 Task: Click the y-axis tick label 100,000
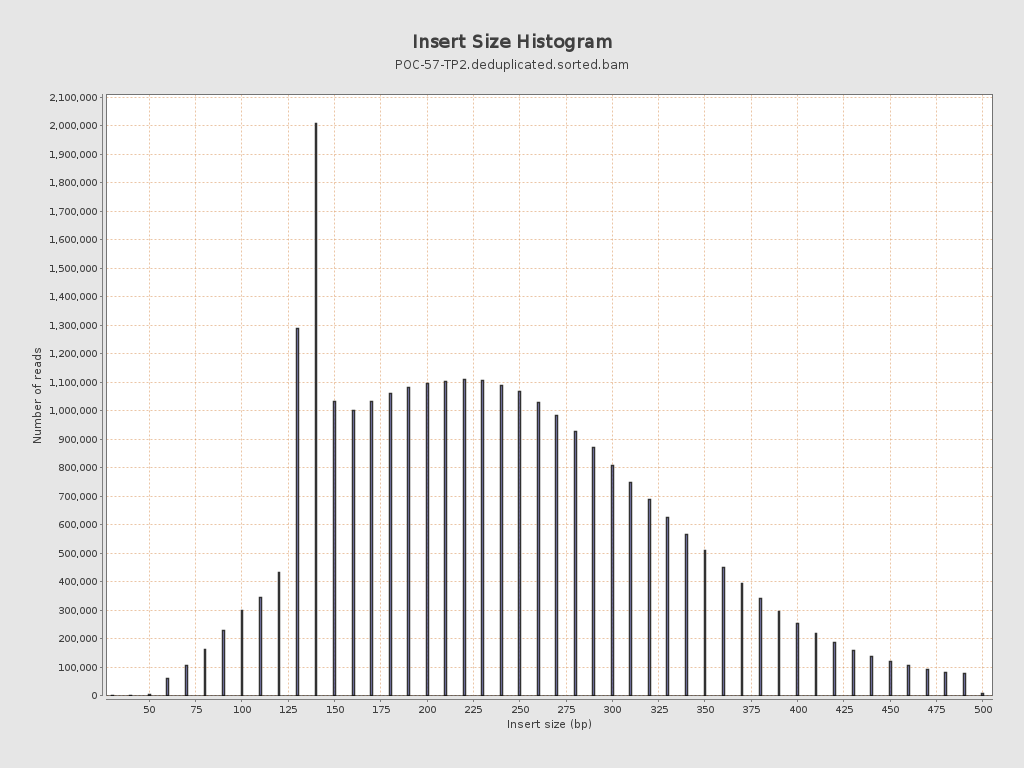pos(78,667)
